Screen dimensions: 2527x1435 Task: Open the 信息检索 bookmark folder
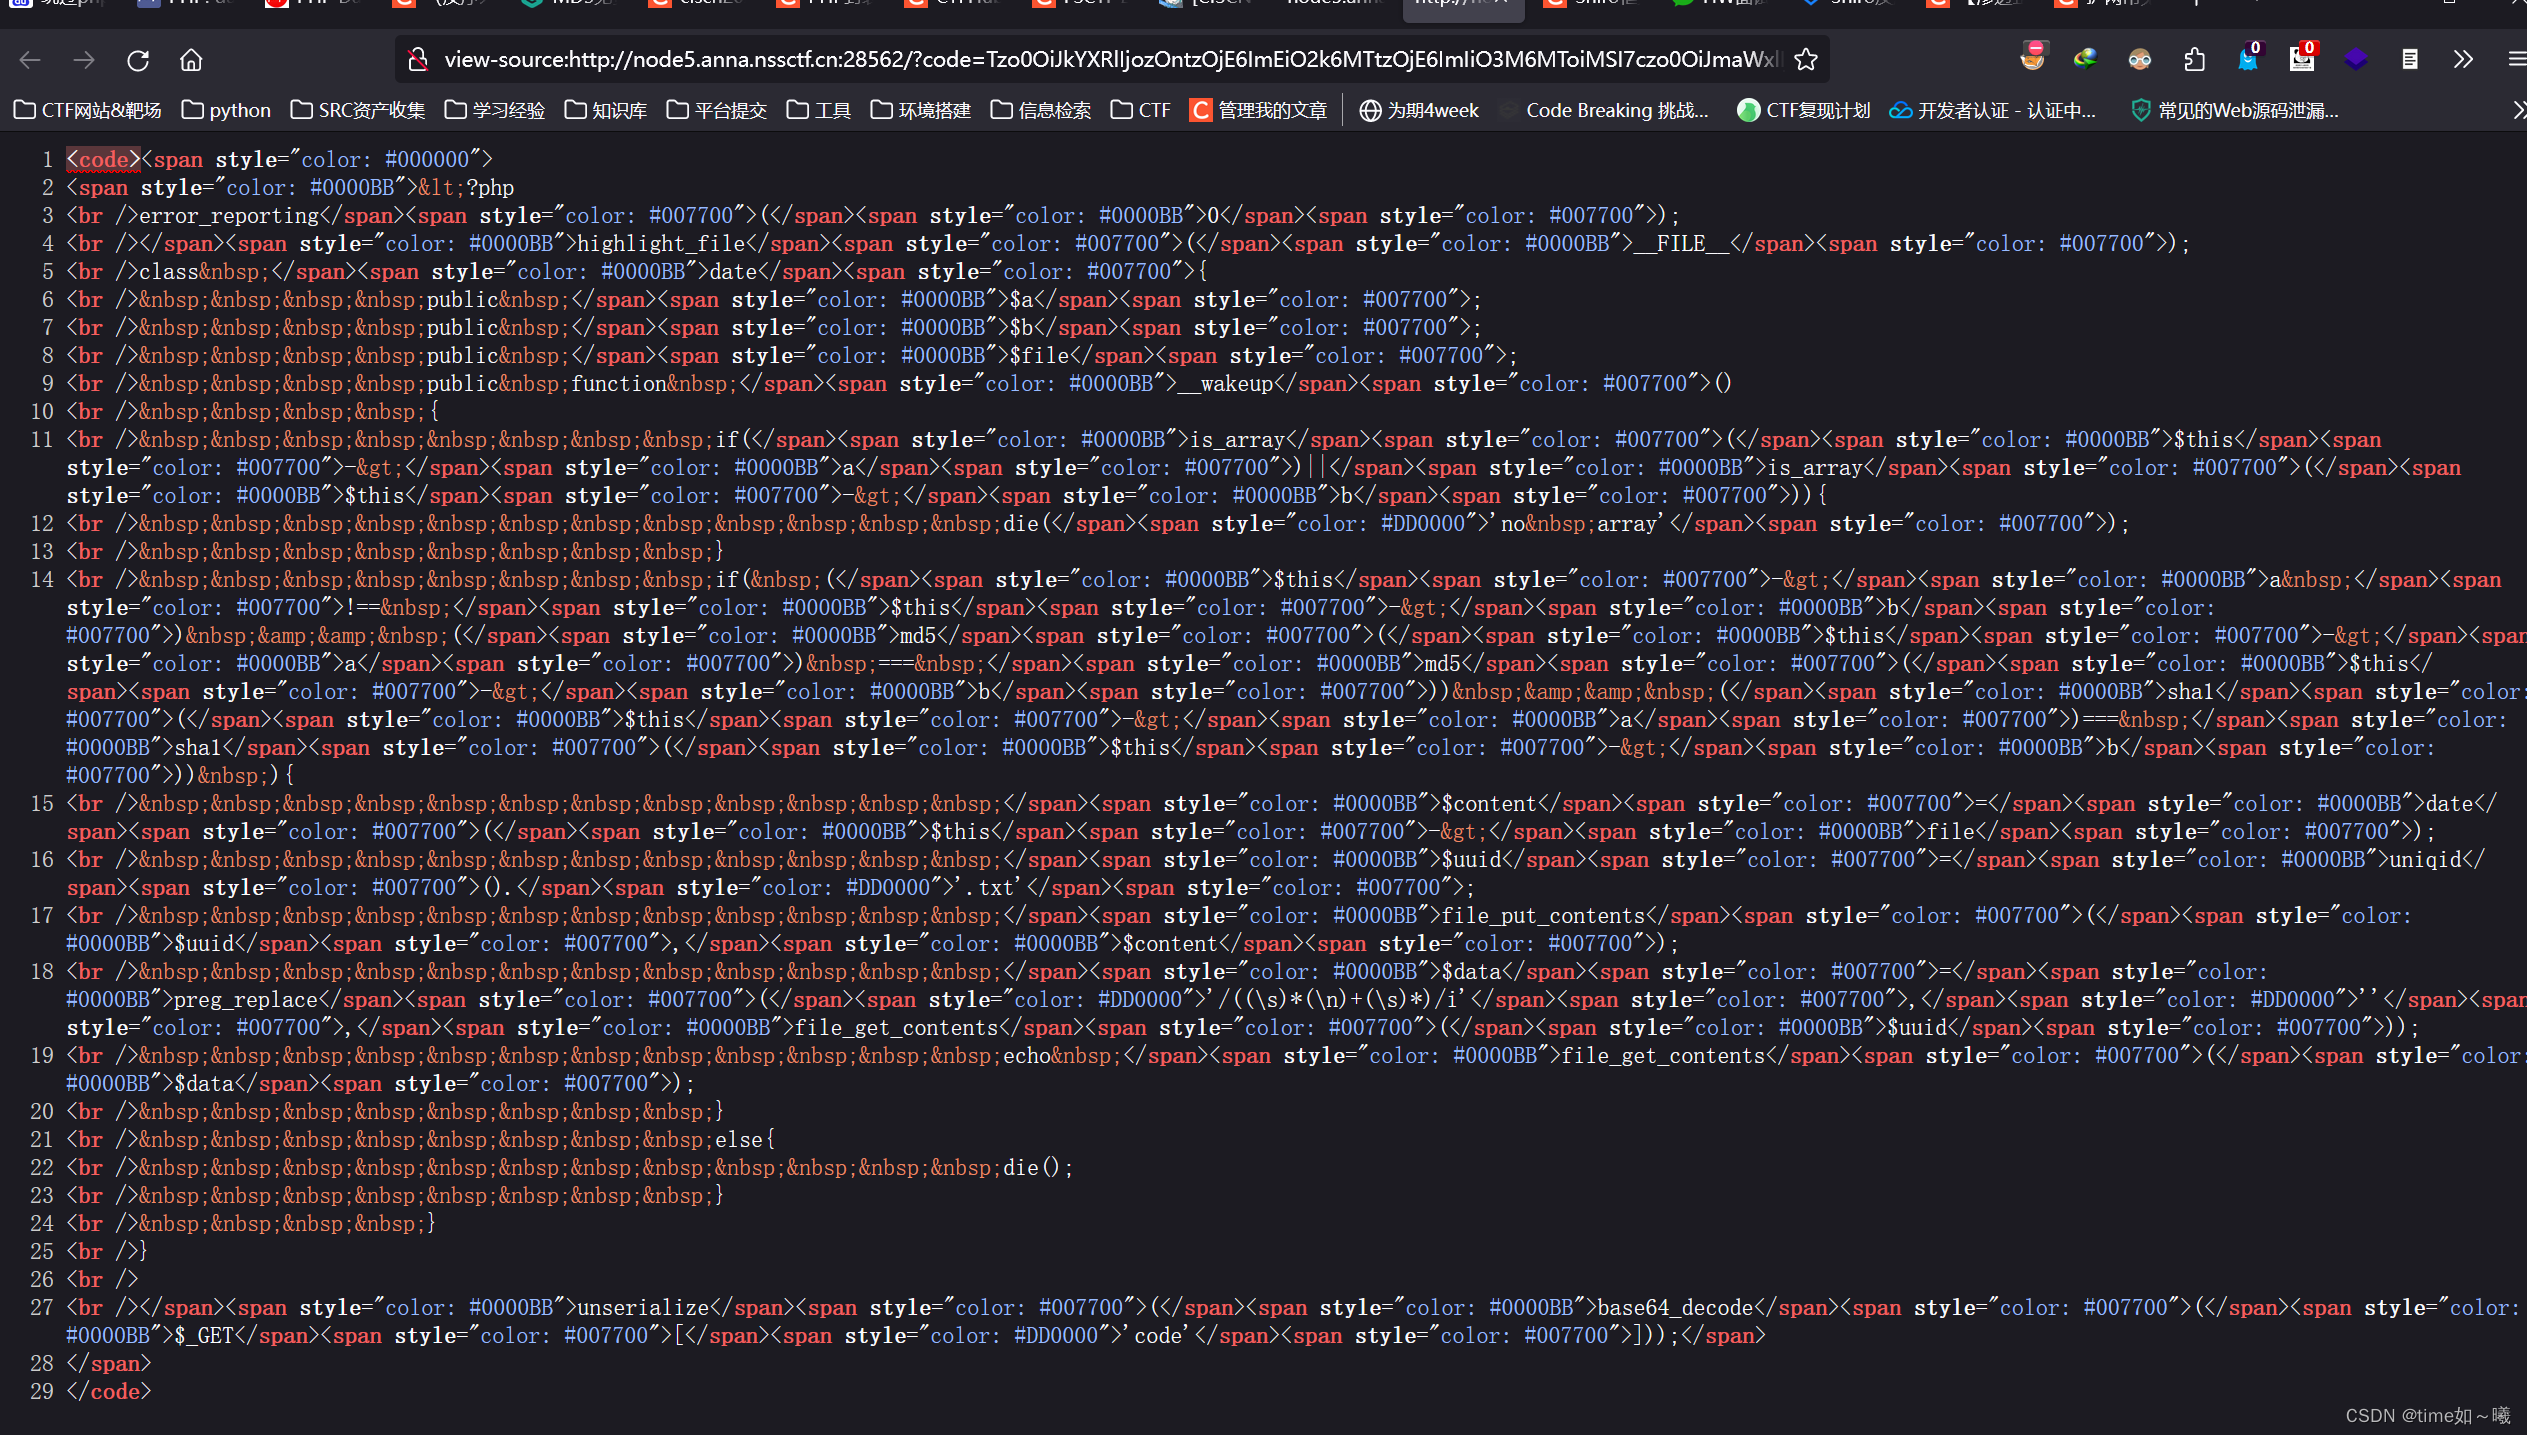1041,110
